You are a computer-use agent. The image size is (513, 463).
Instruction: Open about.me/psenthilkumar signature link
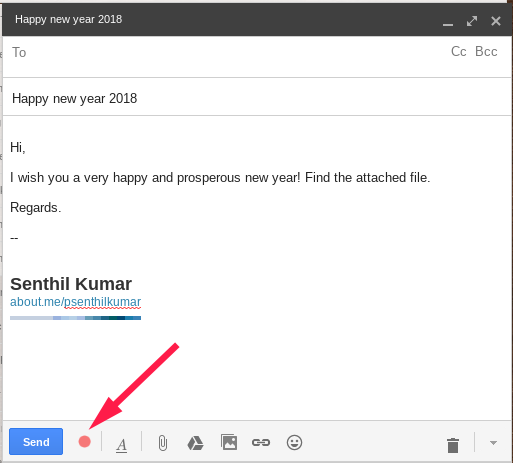[76, 302]
